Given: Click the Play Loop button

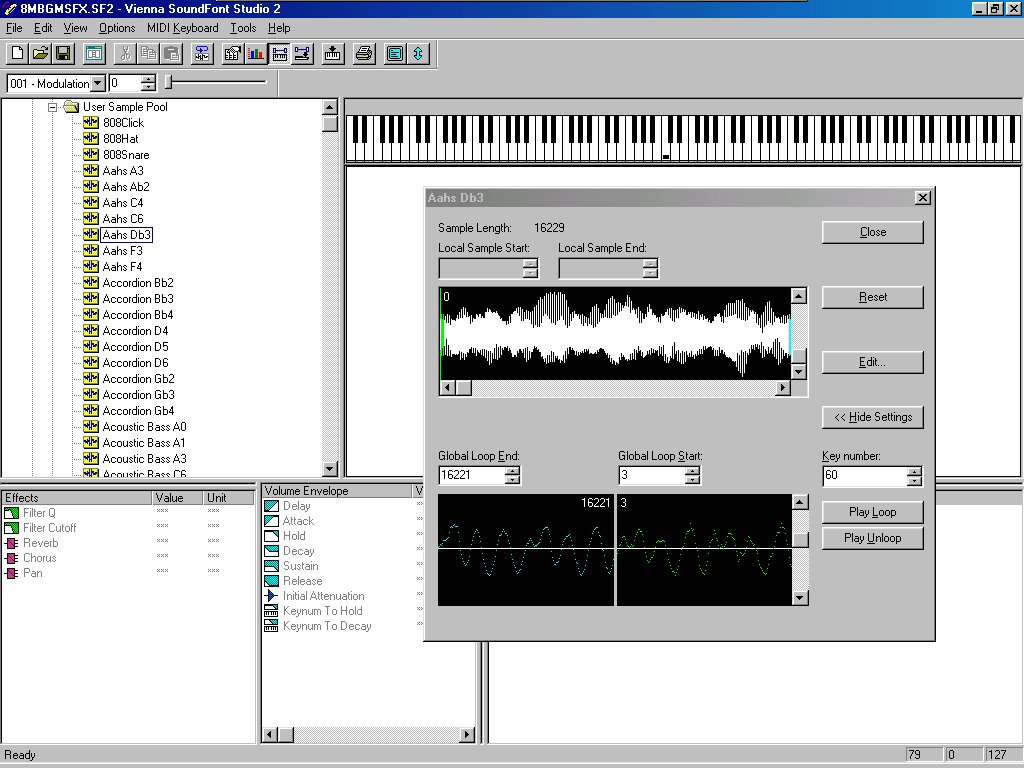Looking at the screenshot, I should 872,512.
